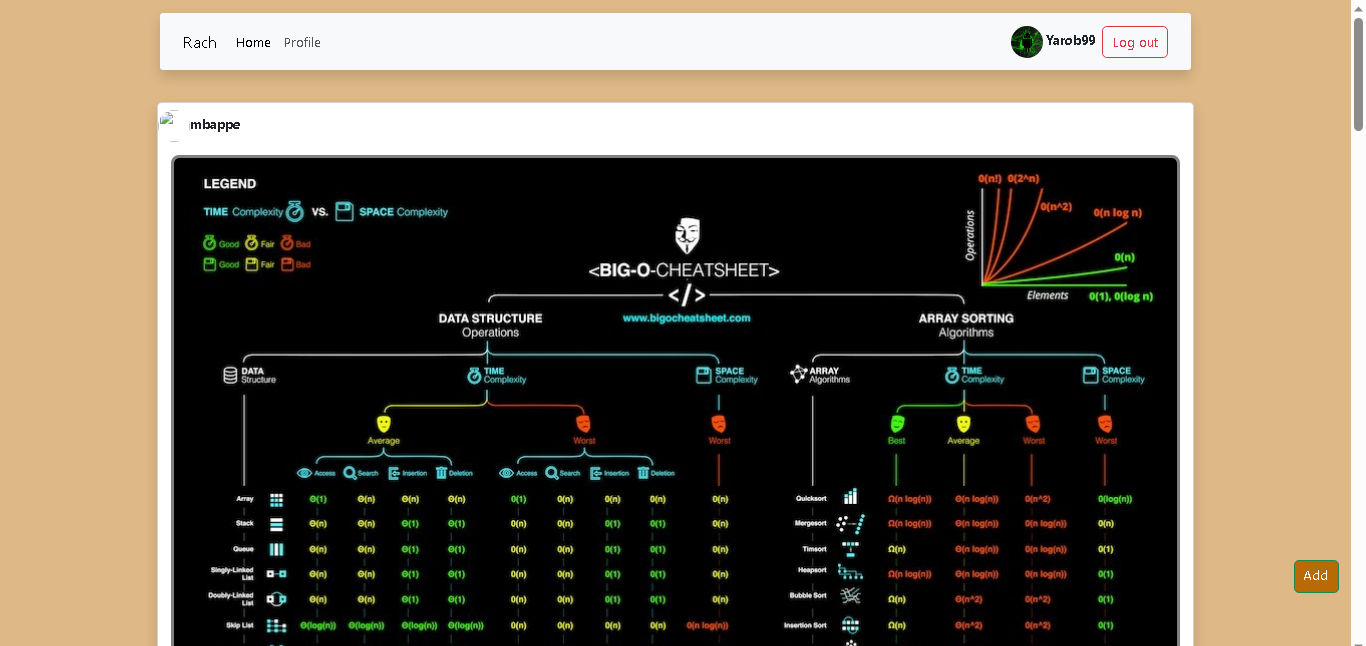1366x646 pixels.
Task: Select the Yarob99 username in navbar
Action: coord(1070,41)
